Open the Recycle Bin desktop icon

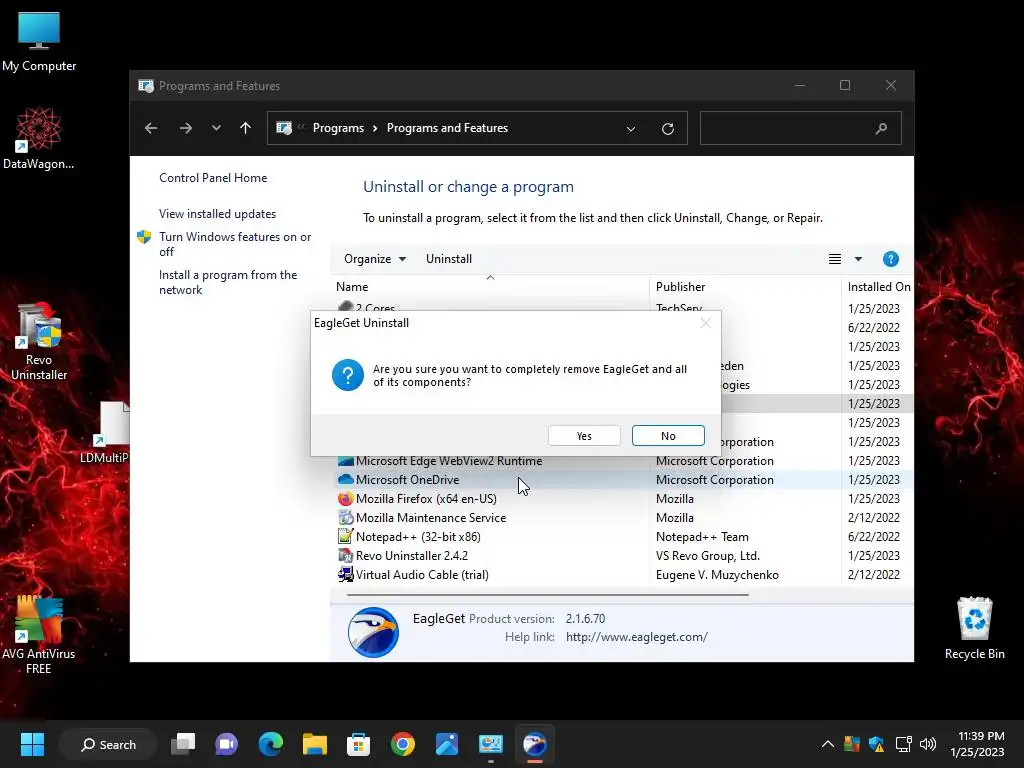pos(974,628)
